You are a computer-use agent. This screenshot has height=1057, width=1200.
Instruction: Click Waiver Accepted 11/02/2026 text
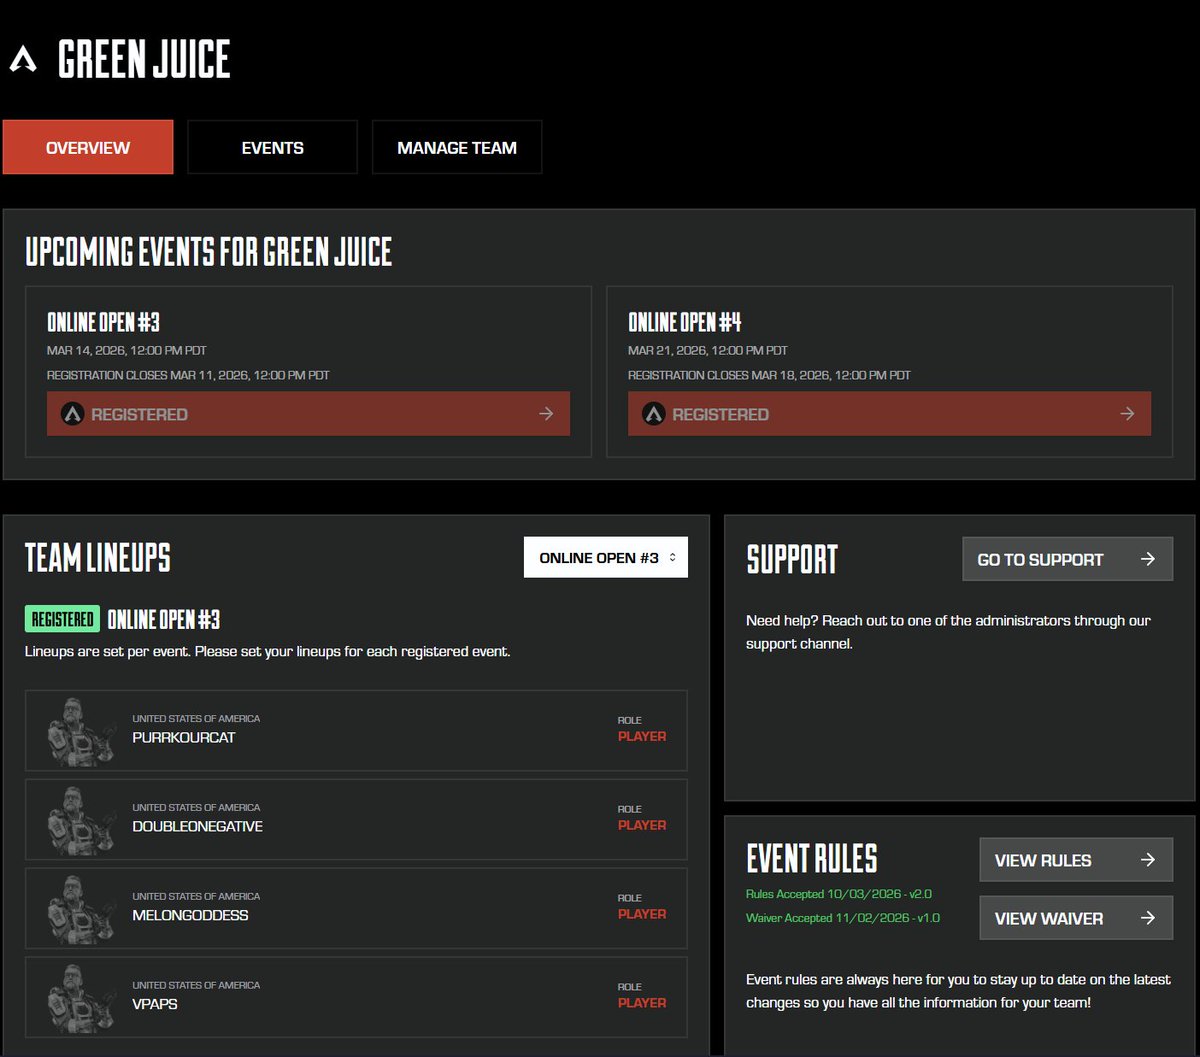[843, 918]
